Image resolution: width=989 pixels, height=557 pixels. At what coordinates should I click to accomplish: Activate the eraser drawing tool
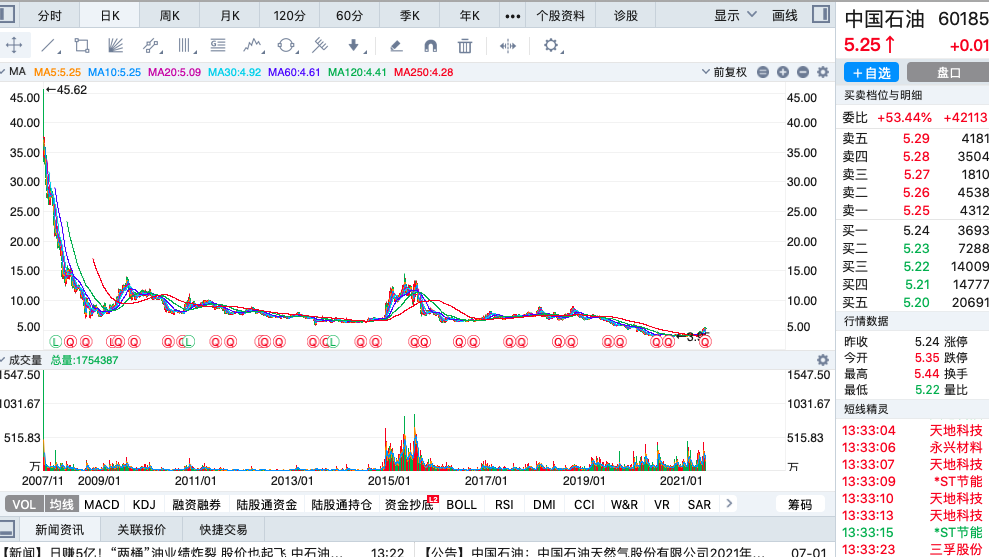coord(396,45)
